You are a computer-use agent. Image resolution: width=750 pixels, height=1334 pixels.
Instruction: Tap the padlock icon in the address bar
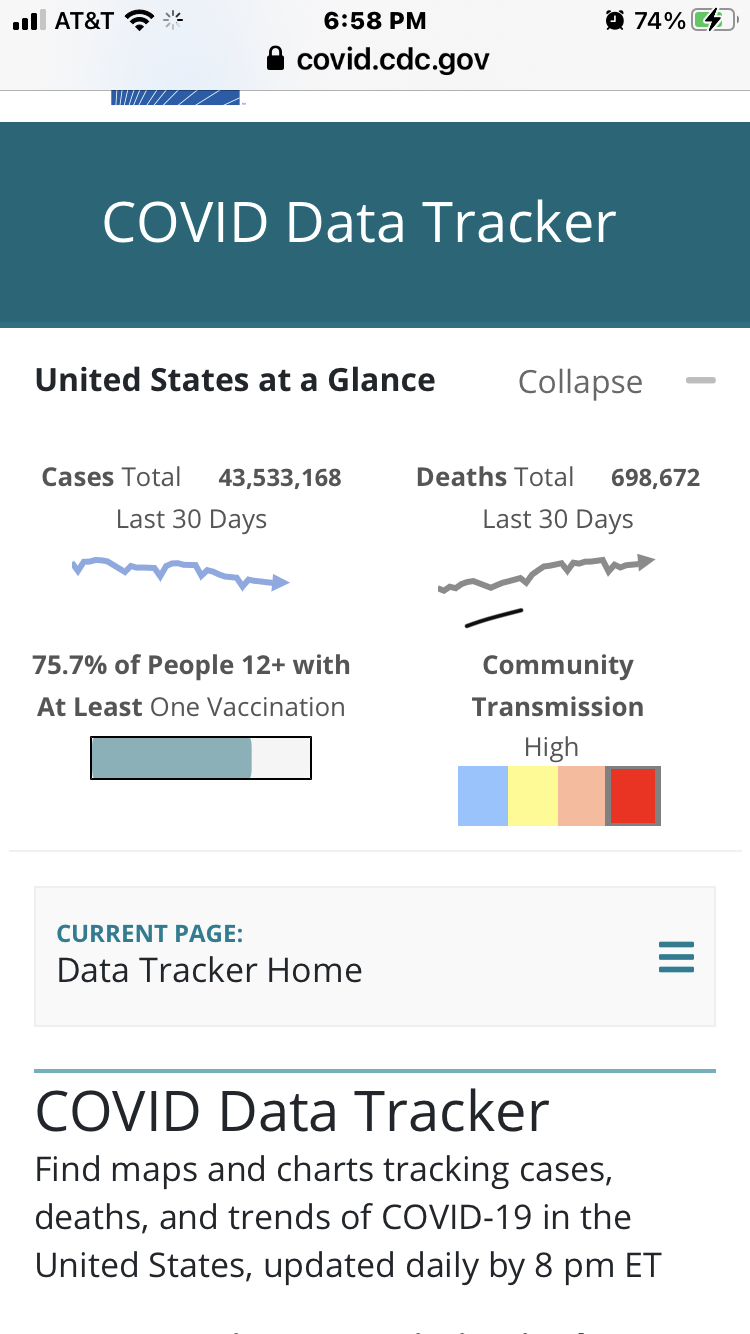pos(276,59)
